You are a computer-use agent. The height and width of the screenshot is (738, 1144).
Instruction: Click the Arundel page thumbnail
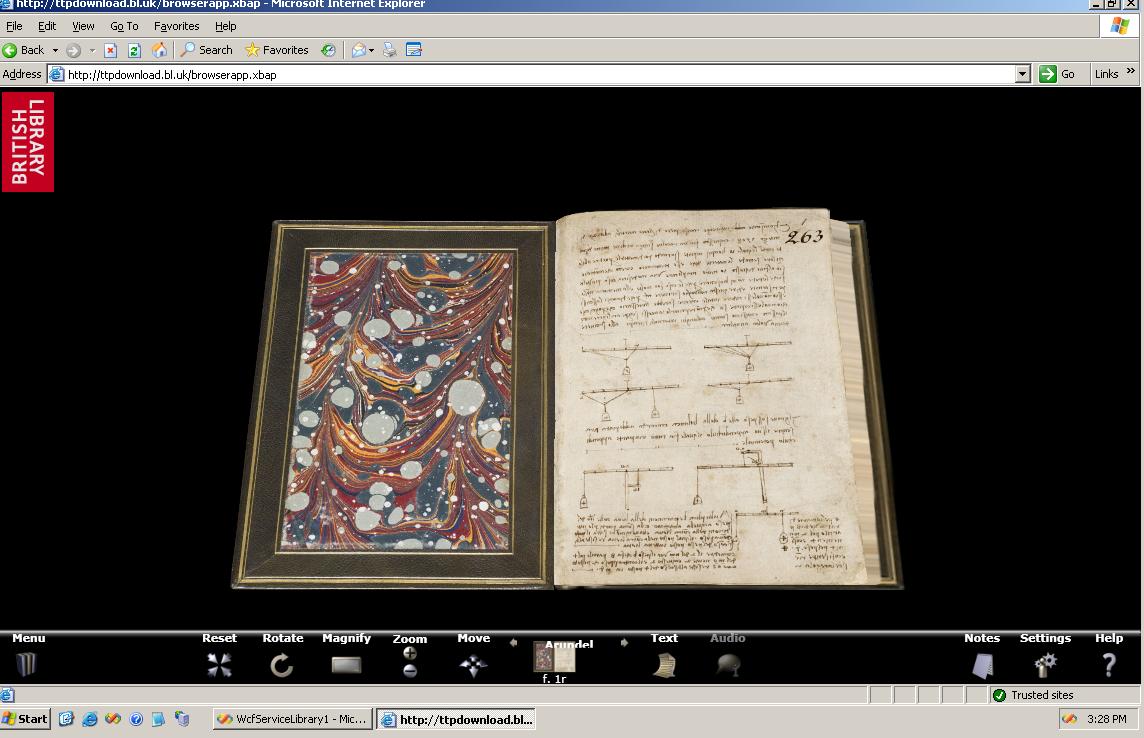pos(554,656)
